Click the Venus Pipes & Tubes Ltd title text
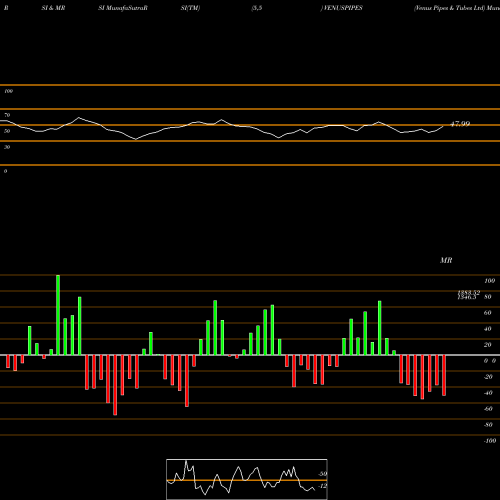Image resolution: width=500 pixels, height=500 pixels. pyautogui.click(x=449, y=8)
